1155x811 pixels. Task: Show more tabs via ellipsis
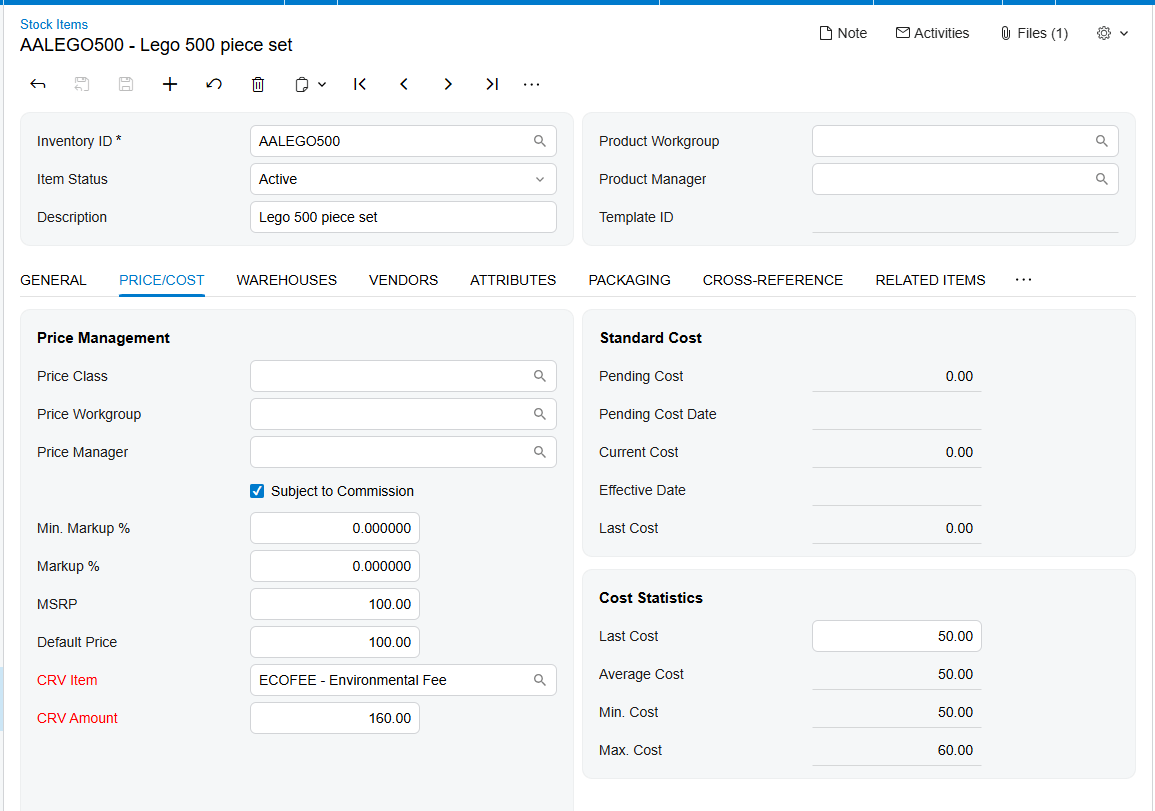1023,280
